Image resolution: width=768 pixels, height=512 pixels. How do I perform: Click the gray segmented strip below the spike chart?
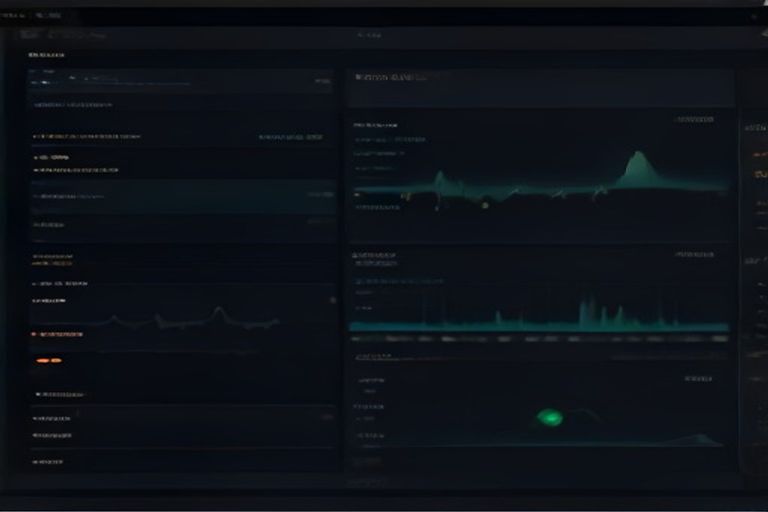pyautogui.click(x=539, y=339)
